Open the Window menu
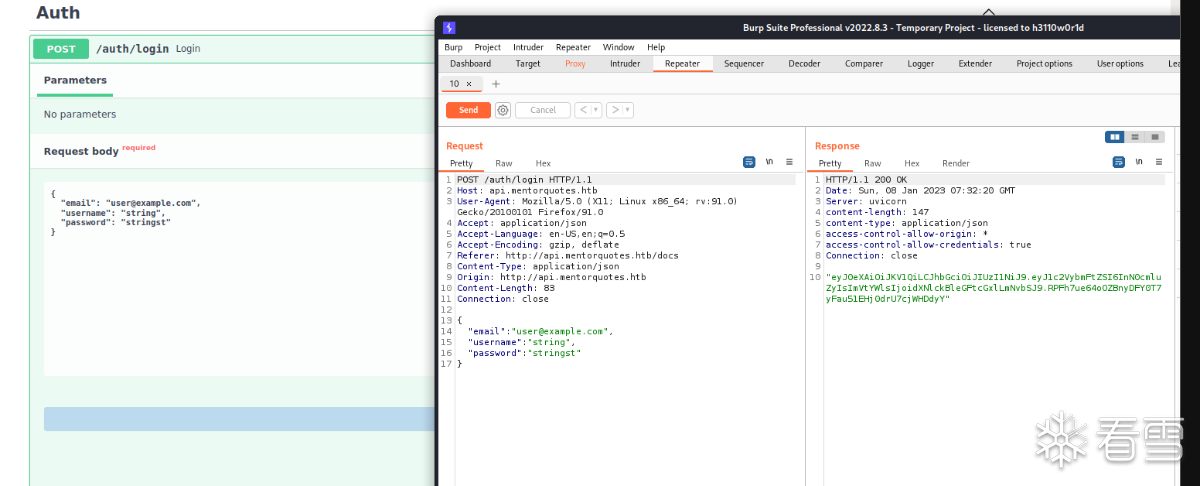The width and height of the screenshot is (1200, 486). (618, 47)
